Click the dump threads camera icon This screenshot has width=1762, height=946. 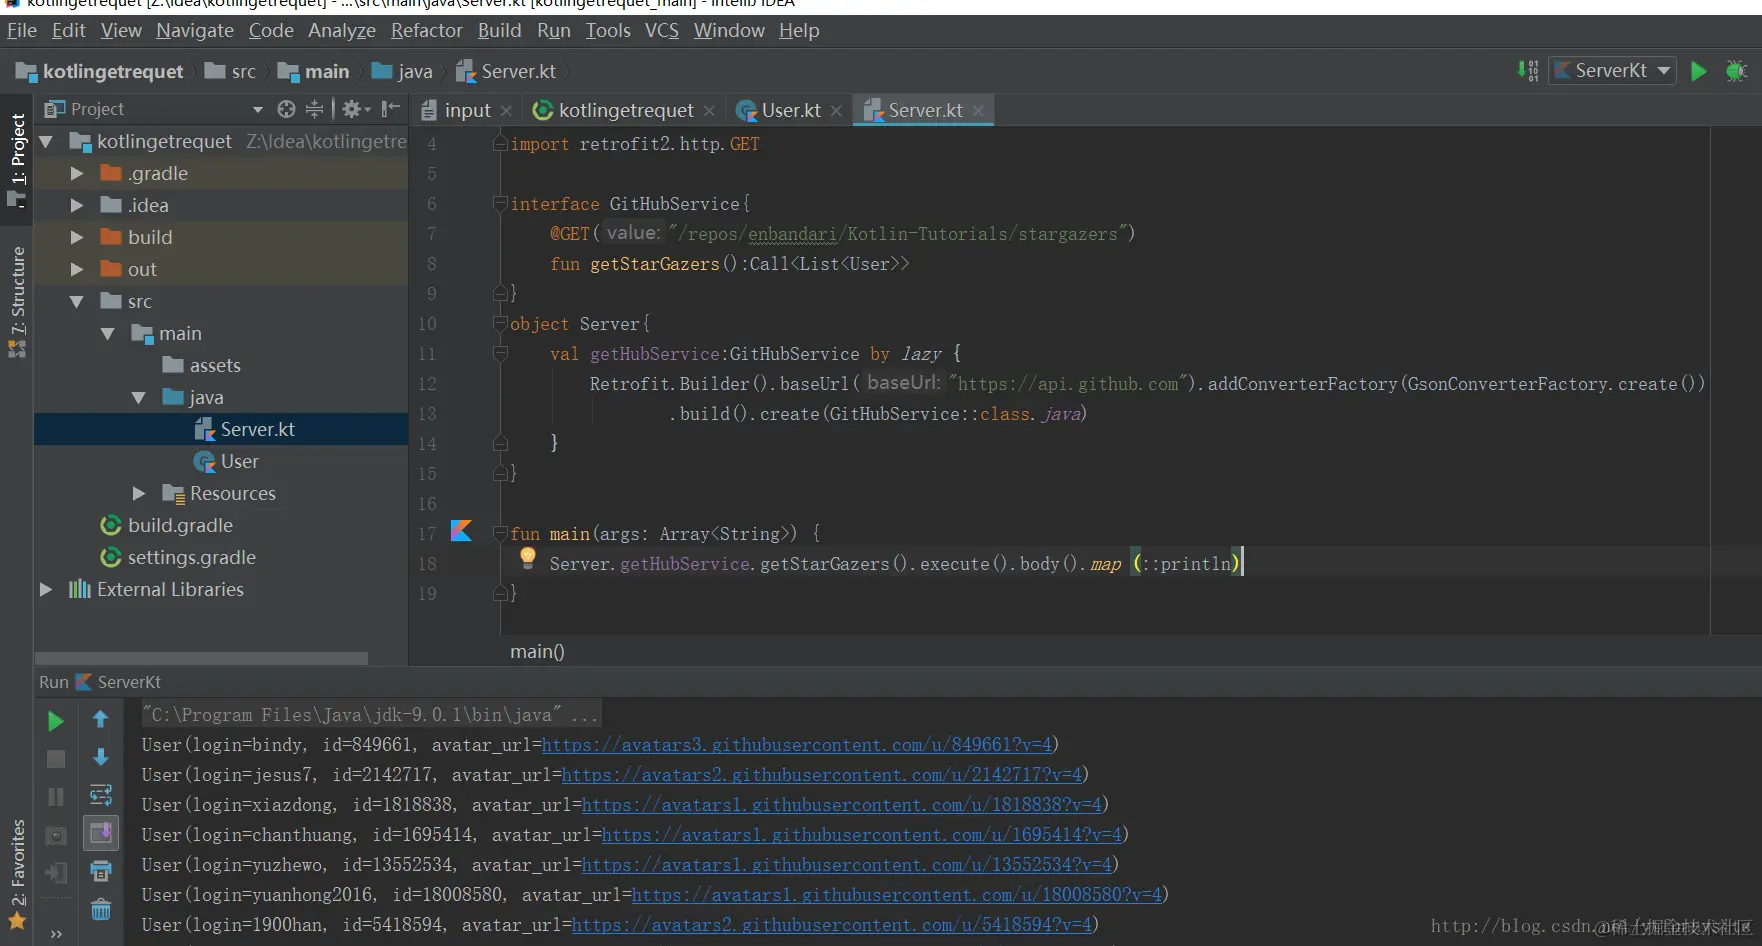(56, 835)
